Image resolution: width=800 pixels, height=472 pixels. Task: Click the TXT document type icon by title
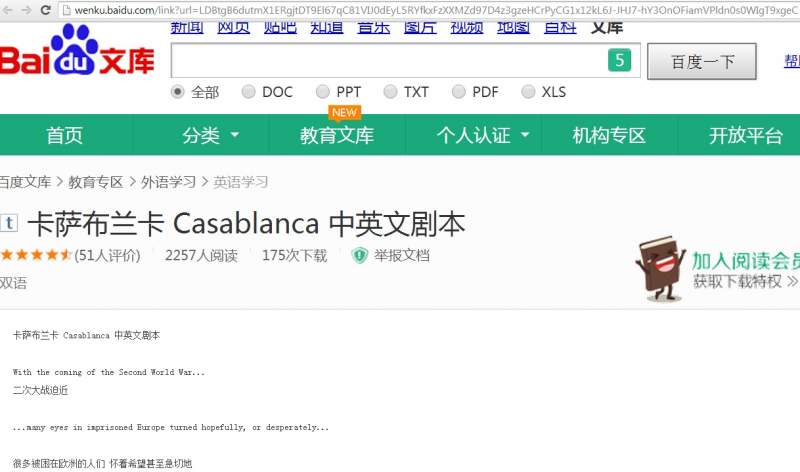pos(9,223)
